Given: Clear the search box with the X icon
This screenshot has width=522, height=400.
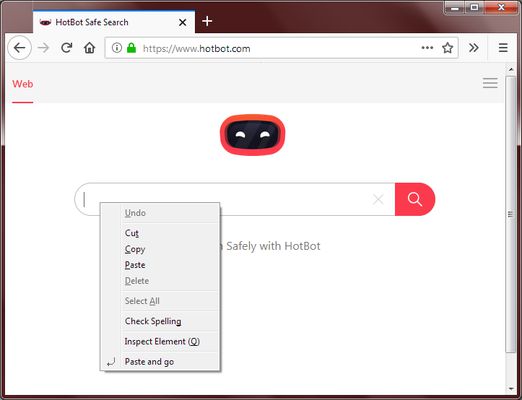Looking at the screenshot, I should pyautogui.click(x=378, y=199).
